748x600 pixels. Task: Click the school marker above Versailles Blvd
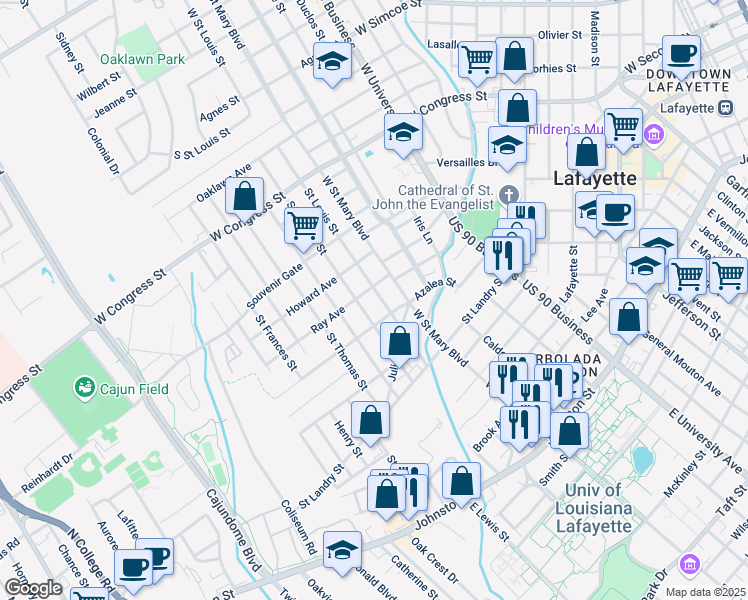[x=507, y=146]
